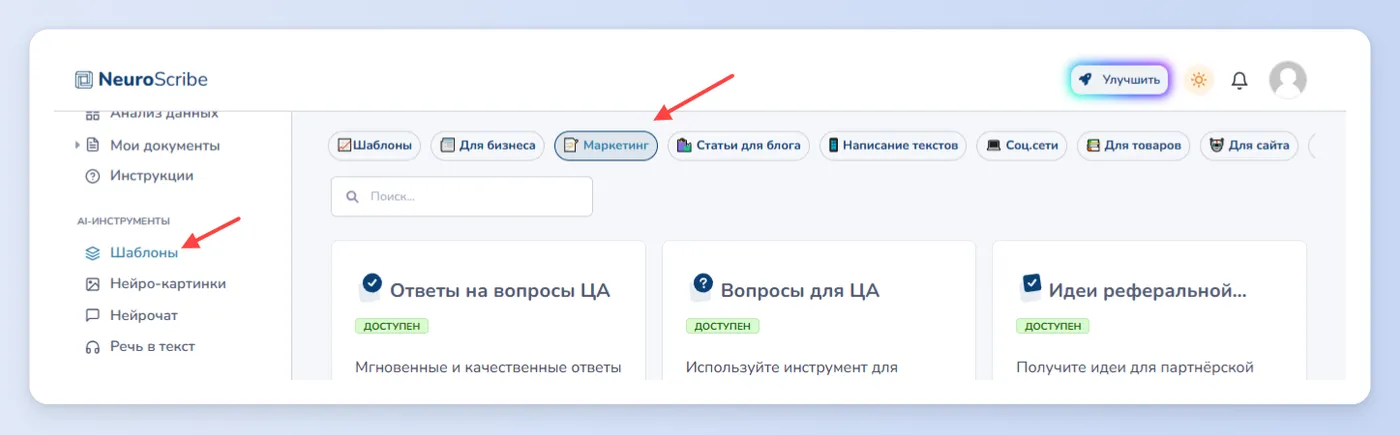Click the rocket icon in Улучшить
Screen dimensions: 1400x435
point(1086,80)
